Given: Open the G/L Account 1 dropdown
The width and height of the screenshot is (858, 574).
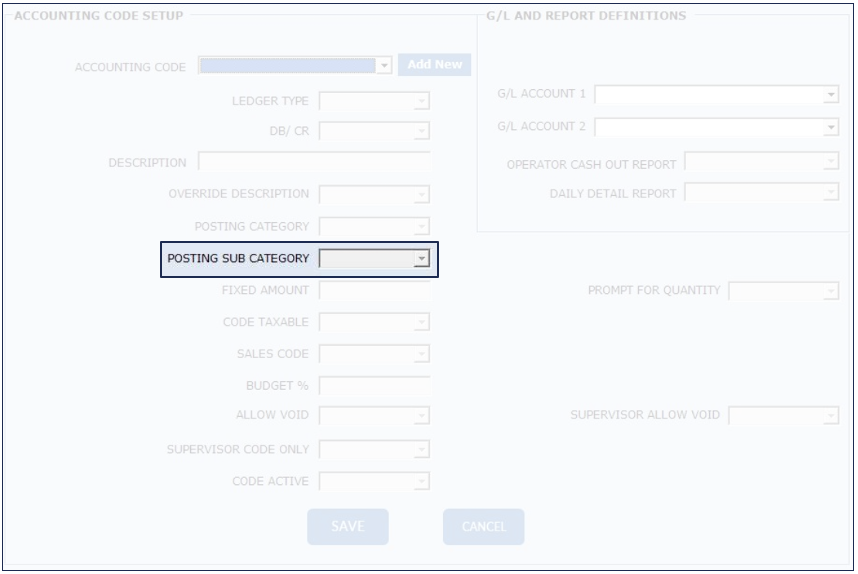Looking at the screenshot, I should pos(716,95).
